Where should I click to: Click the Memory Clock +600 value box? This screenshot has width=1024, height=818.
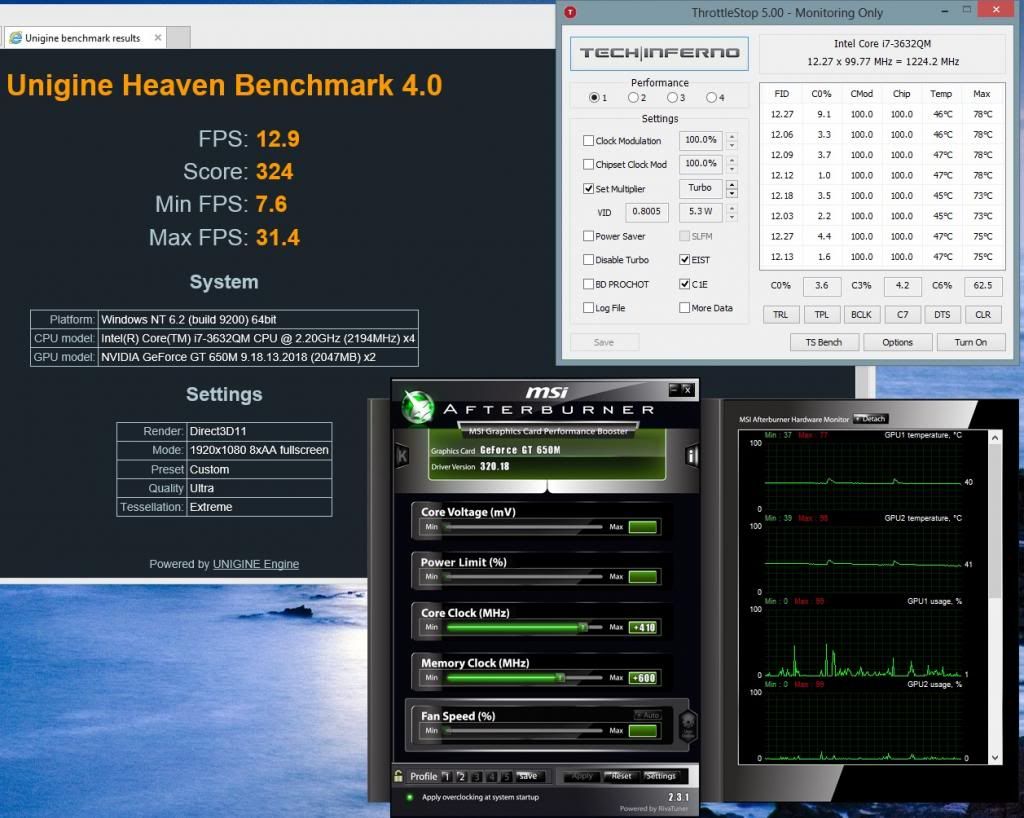[x=643, y=678]
